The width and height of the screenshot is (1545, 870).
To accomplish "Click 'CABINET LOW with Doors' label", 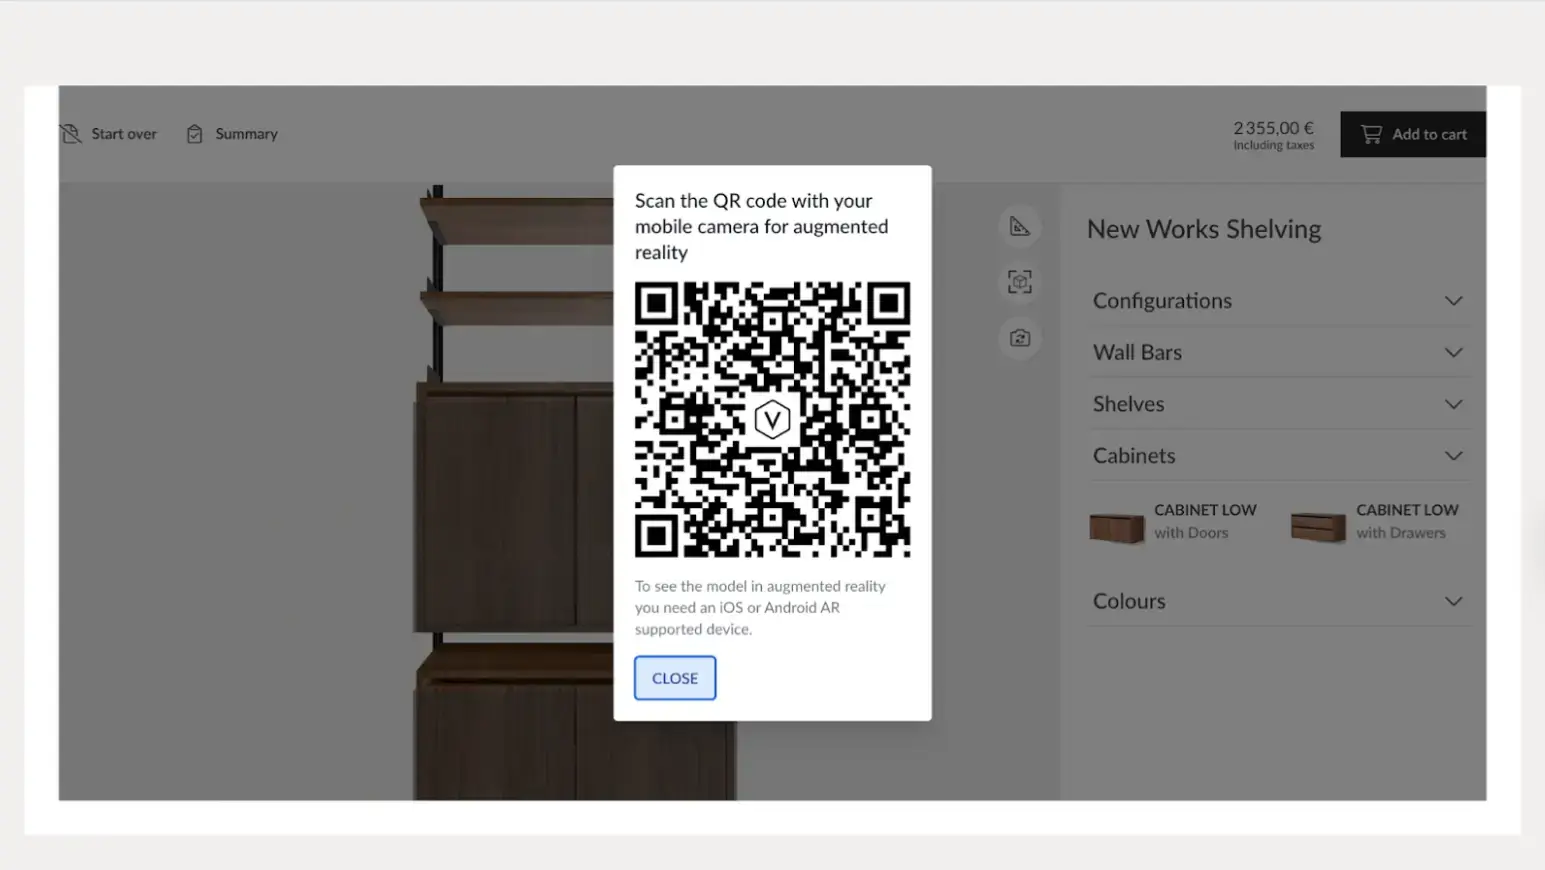I will [1205, 521].
